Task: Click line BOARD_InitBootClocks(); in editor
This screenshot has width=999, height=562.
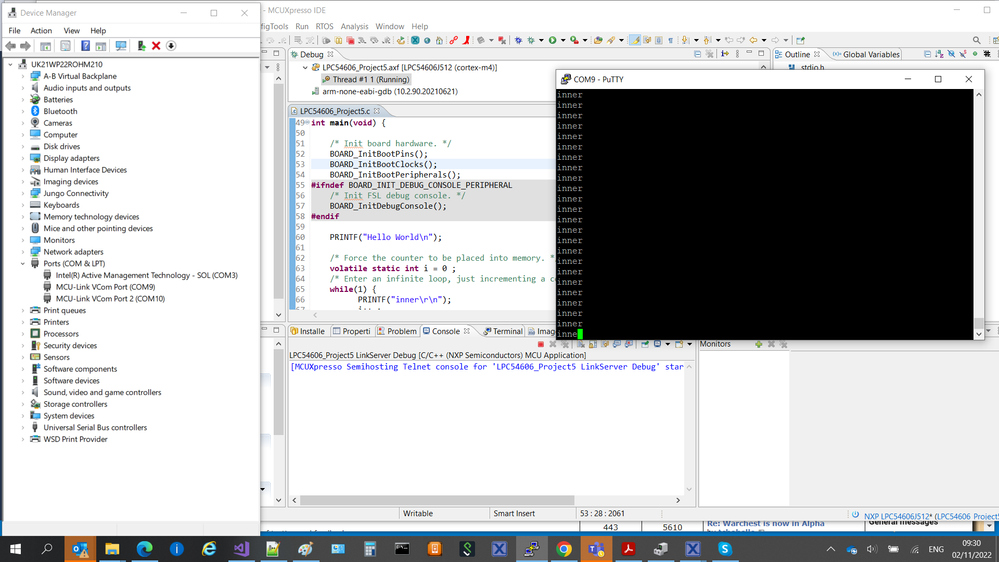Action: pyautogui.click(x=384, y=164)
